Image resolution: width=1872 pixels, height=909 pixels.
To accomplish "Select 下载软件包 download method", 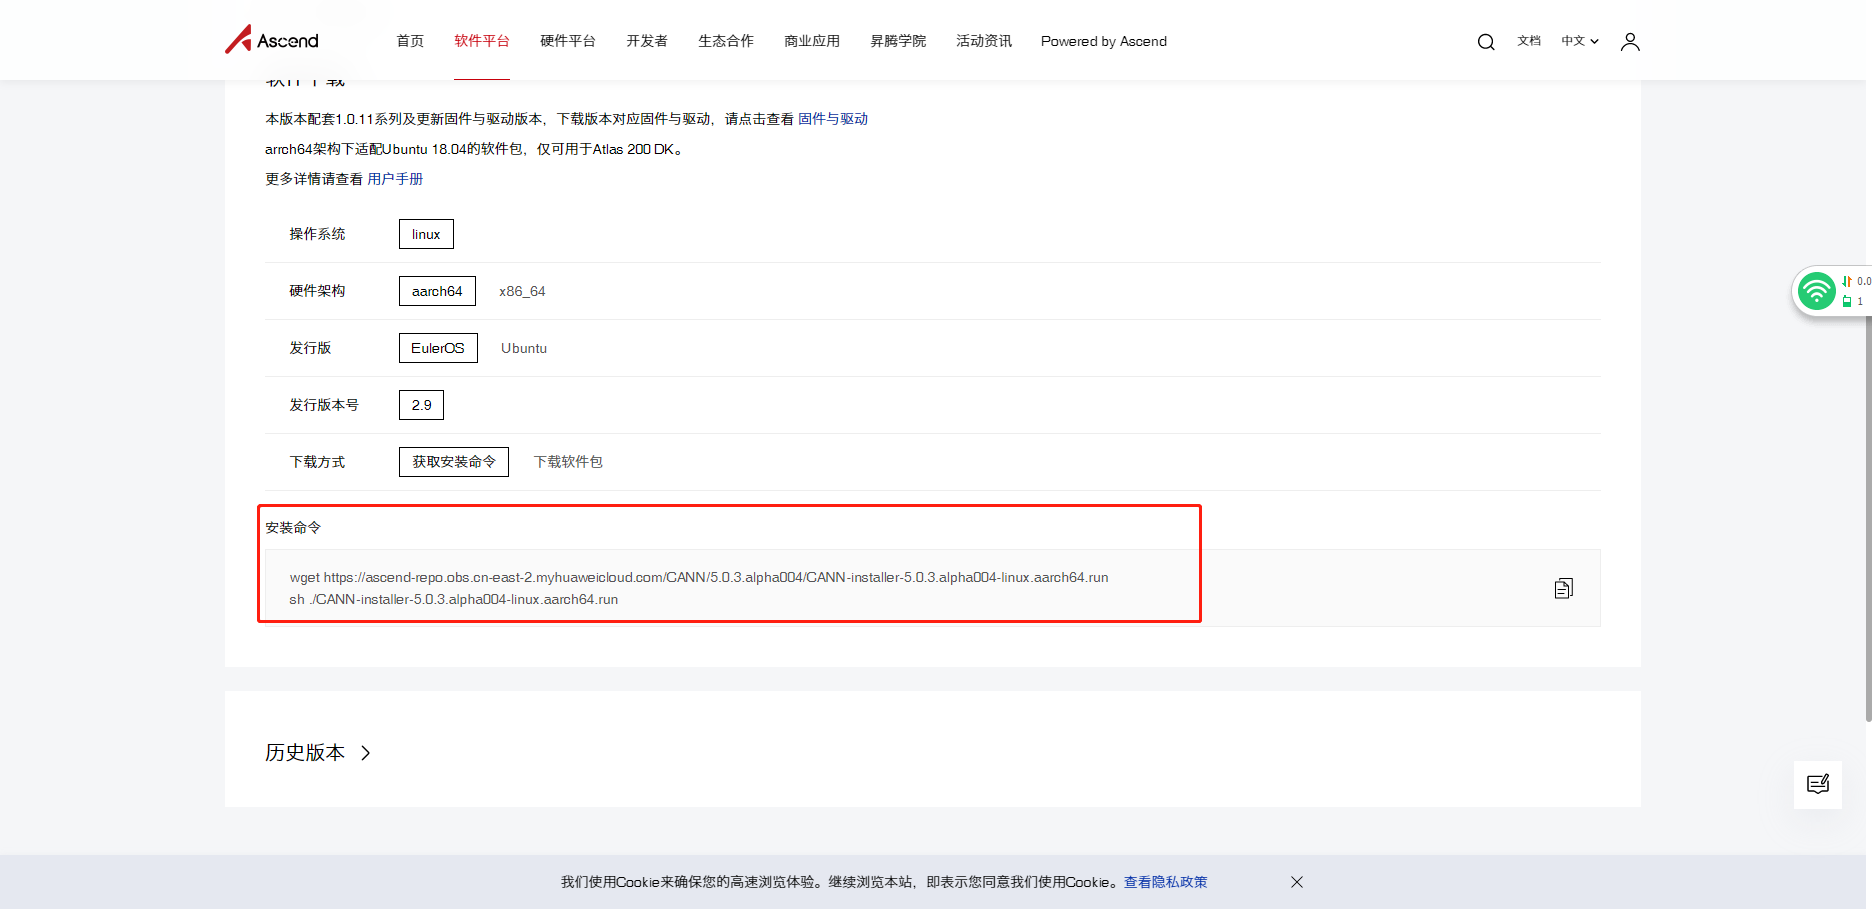I will 568,462.
